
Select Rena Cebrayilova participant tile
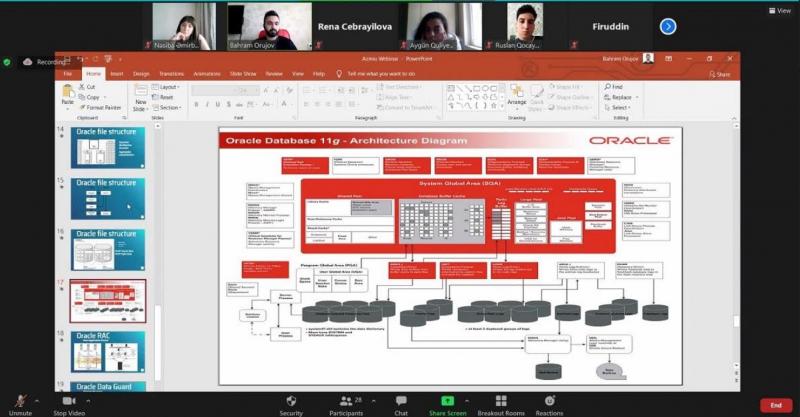pyautogui.click(x=355, y=27)
